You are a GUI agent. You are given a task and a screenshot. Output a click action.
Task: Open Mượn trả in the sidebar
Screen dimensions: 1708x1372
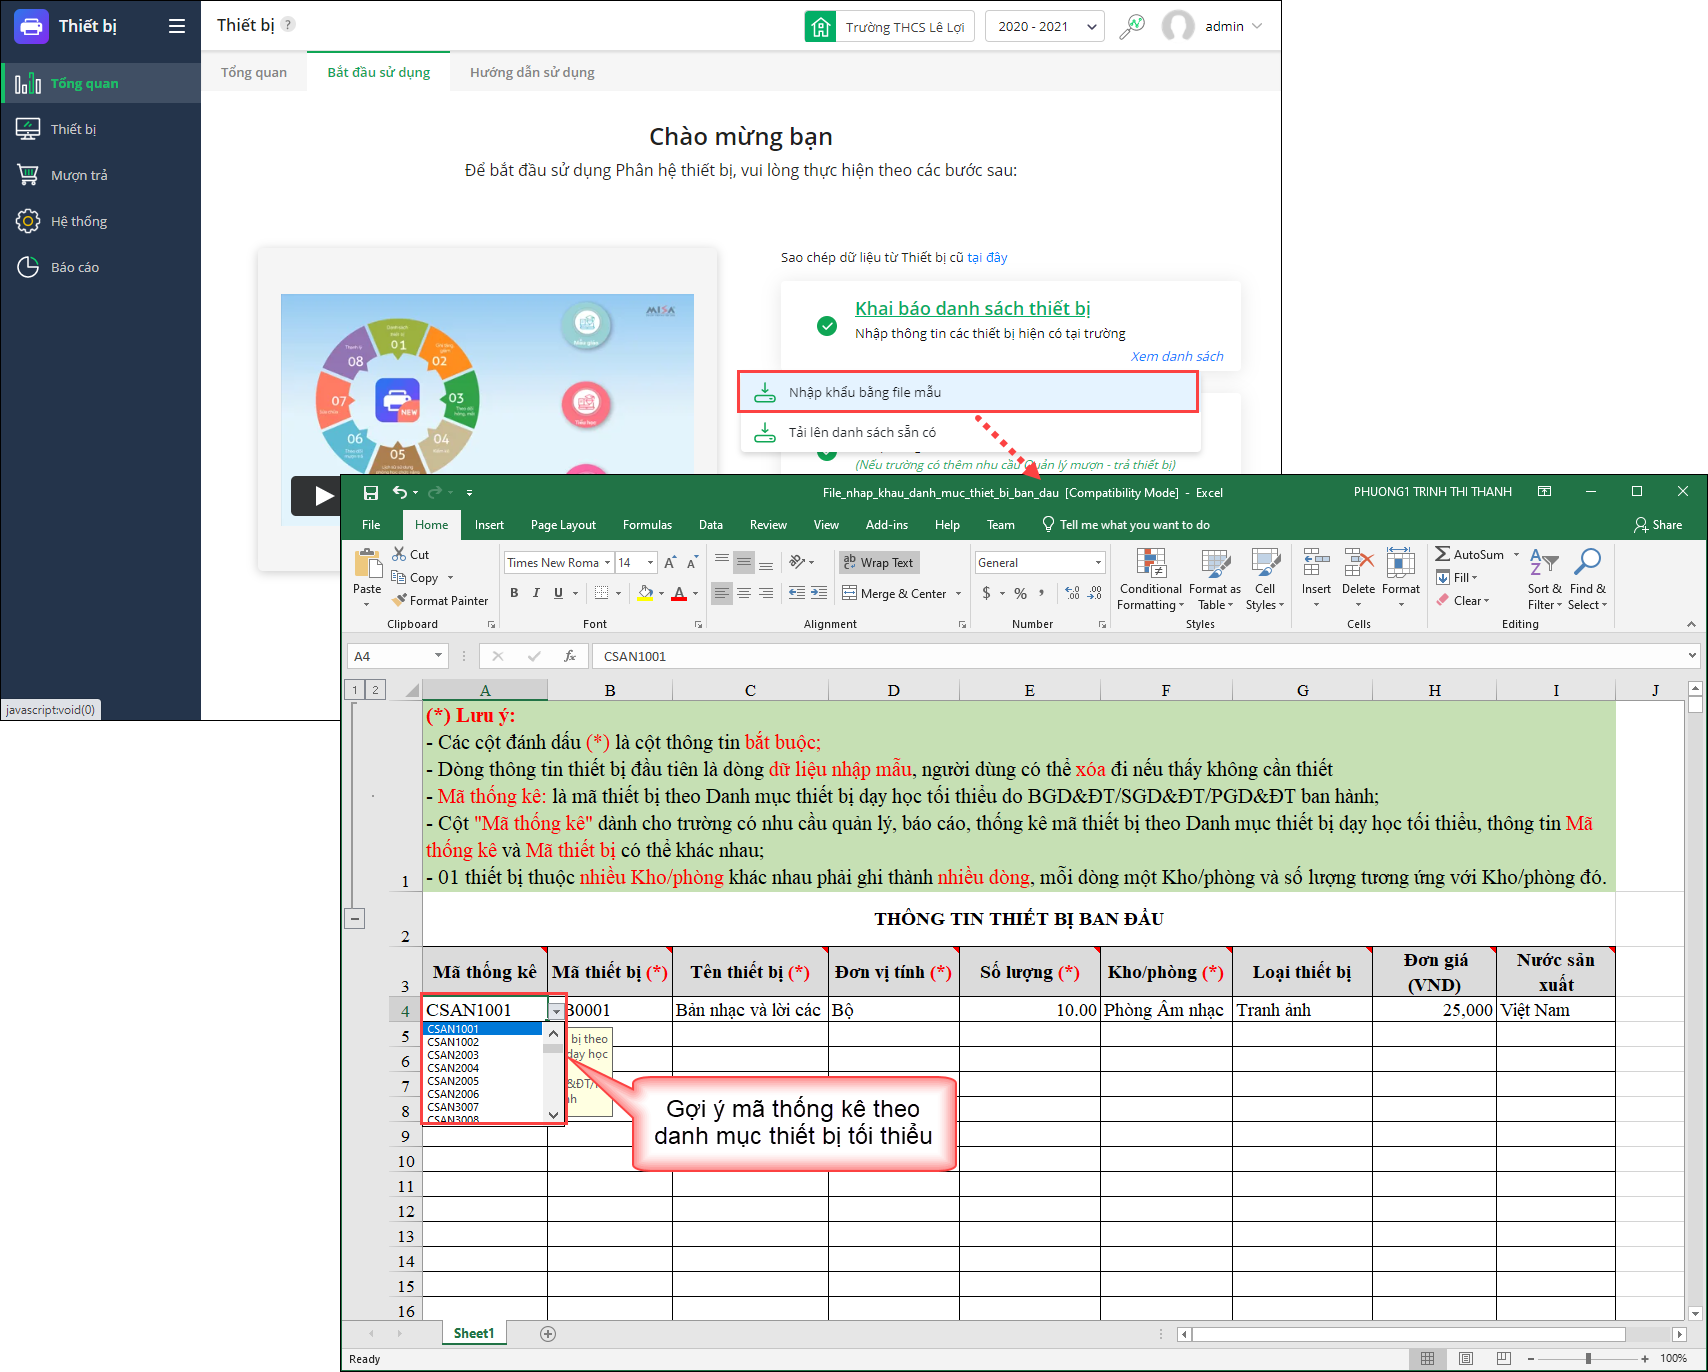pyautogui.click(x=79, y=176)
